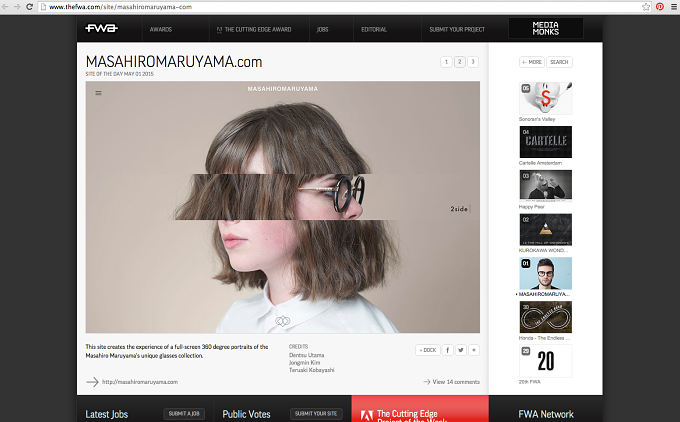Click the diamond logo icon on preview
The image size is (680, 422).
(x=282, y=321)
